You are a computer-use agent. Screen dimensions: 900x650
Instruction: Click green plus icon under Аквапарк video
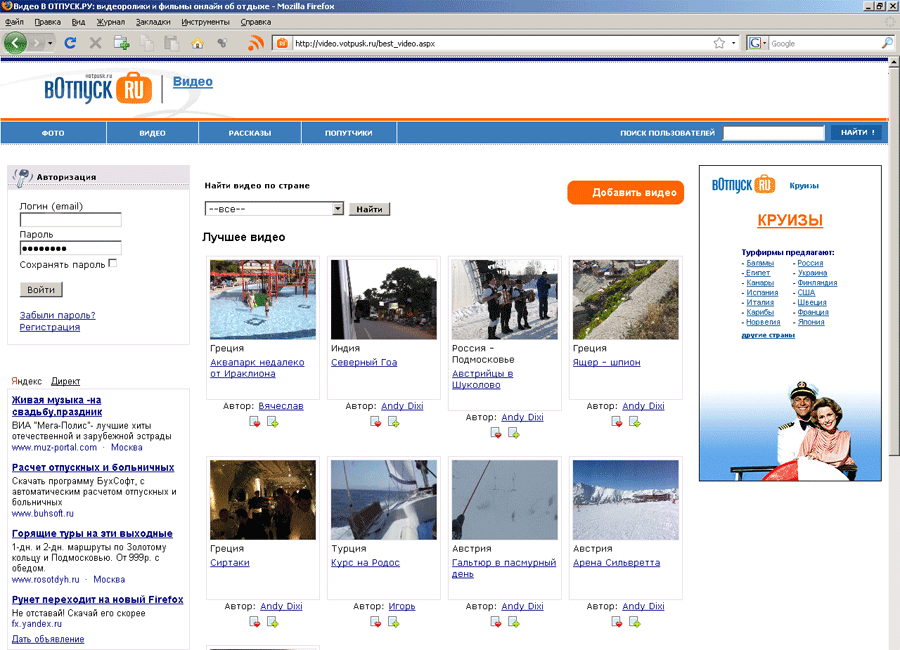pos(273,422)
